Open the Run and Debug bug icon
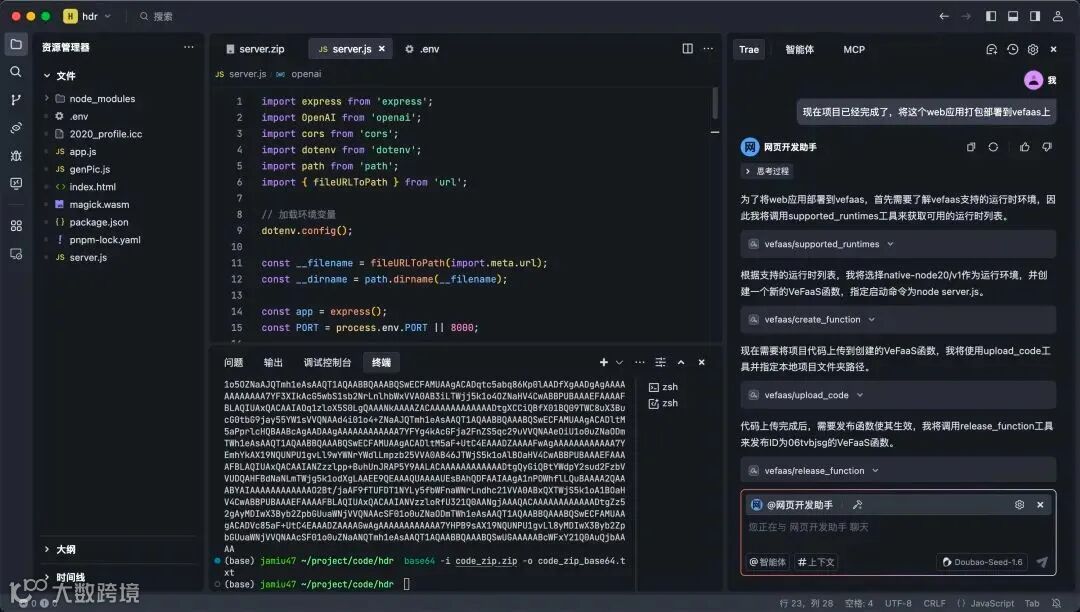1080x612 pixels. [16, 156]
